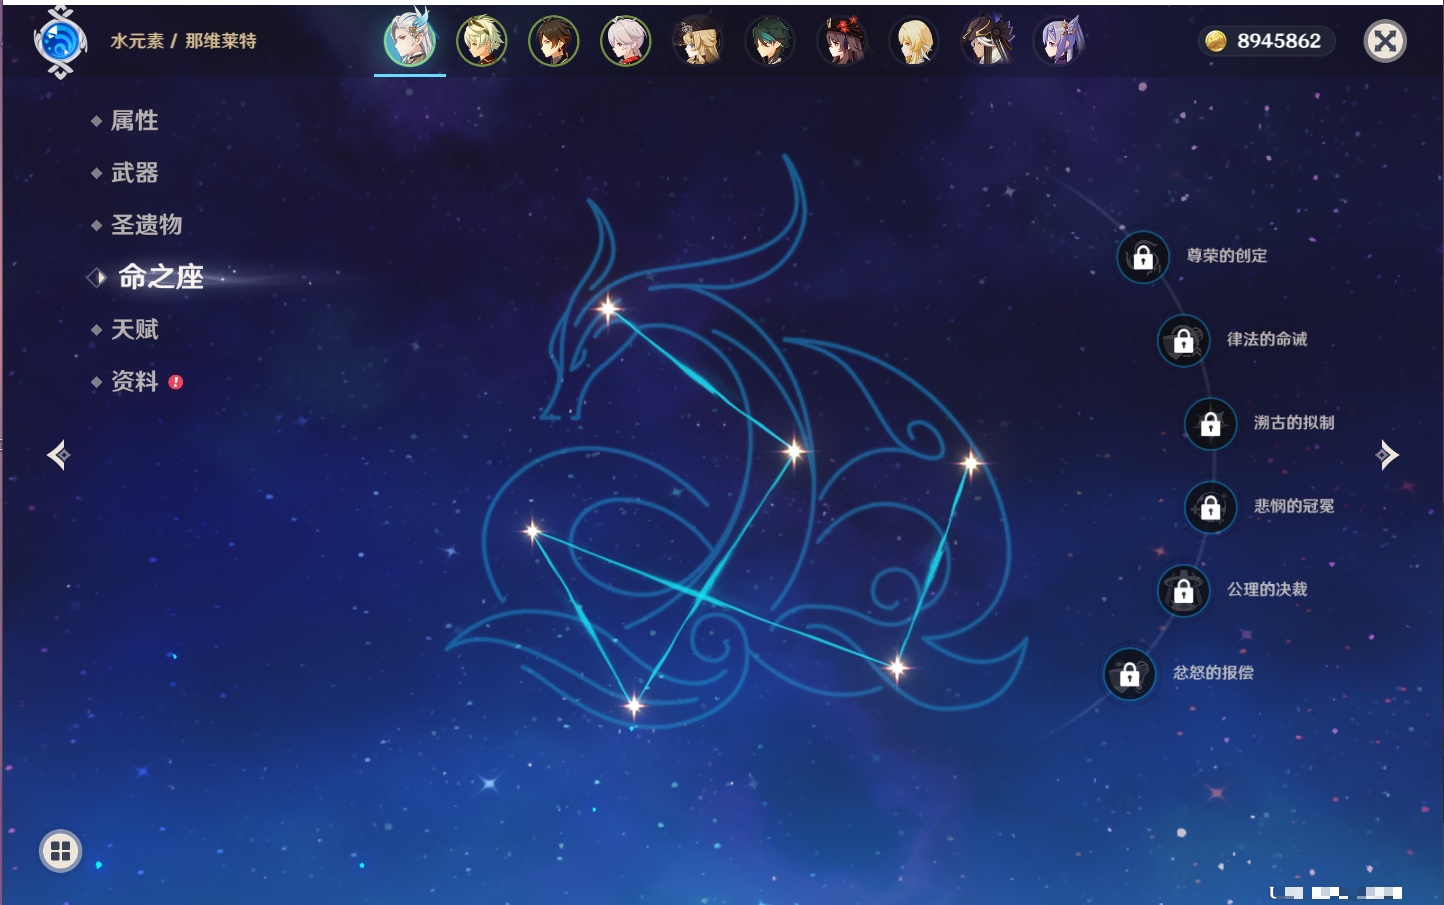This screenshot has height=905, width=1444.
Task: Select Cyno's avatar with jackal headdress
Action: [x=987, y=41]
